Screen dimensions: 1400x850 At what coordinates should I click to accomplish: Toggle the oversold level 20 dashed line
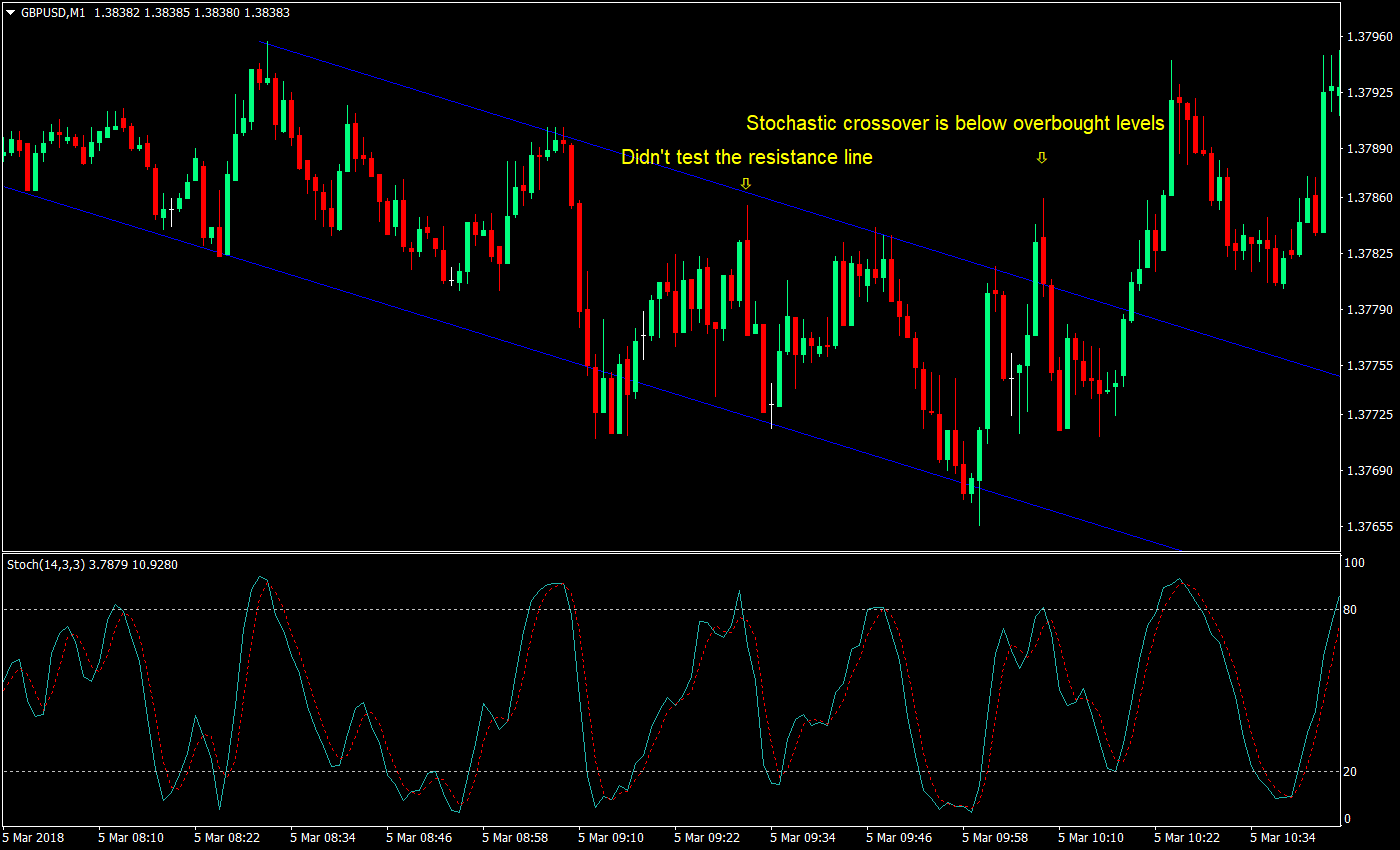click(600, 773)
